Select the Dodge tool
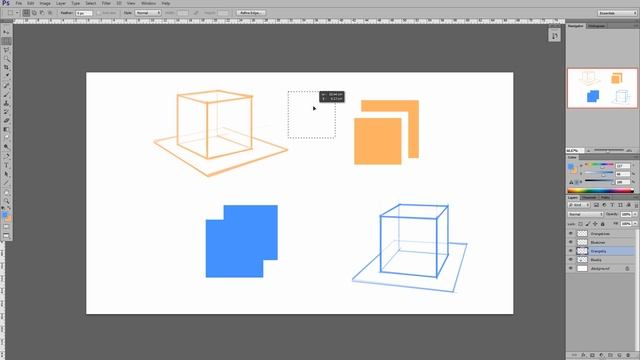 tap(6, 147)
